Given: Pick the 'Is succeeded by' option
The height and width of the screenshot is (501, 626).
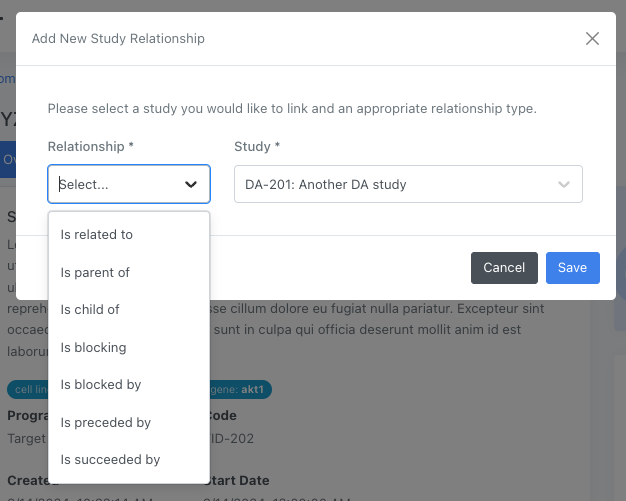Looking at the screenshot, I should pos(110,460).
